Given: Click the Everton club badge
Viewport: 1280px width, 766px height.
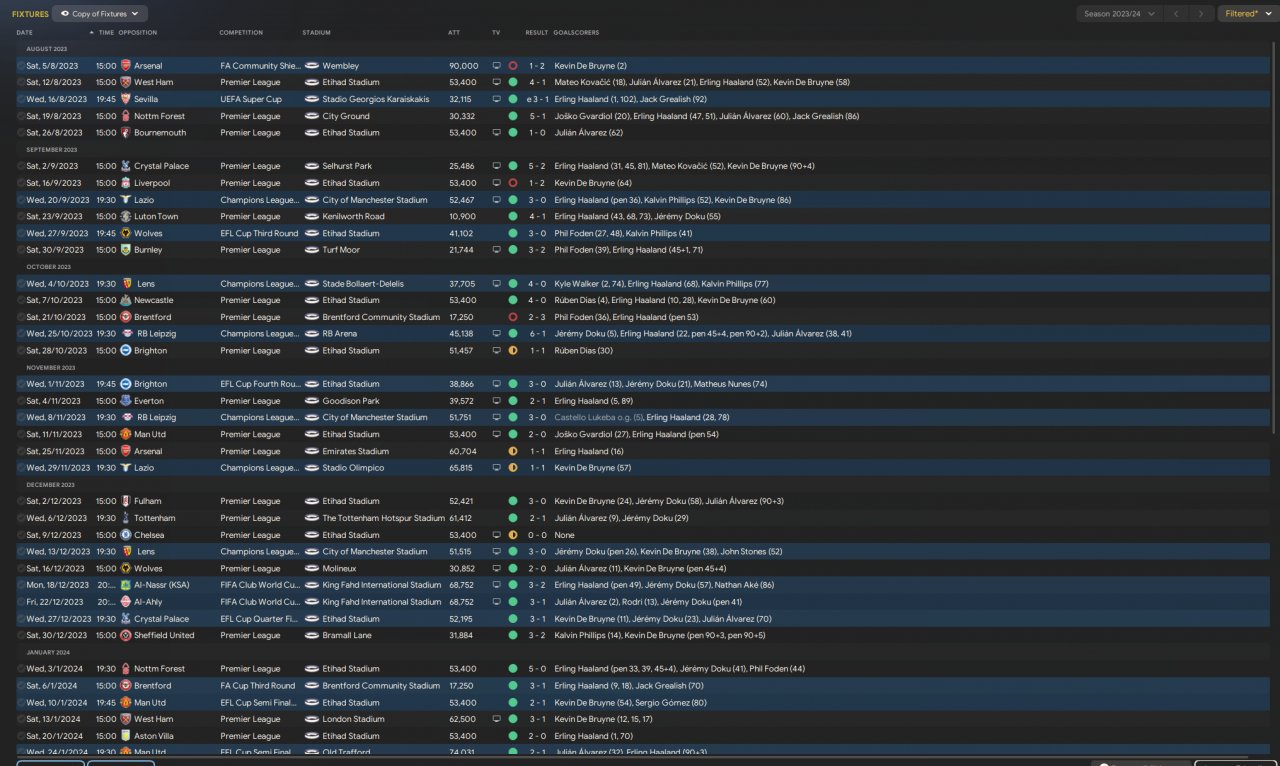Looking at the screenshot, I should [125, 401].
